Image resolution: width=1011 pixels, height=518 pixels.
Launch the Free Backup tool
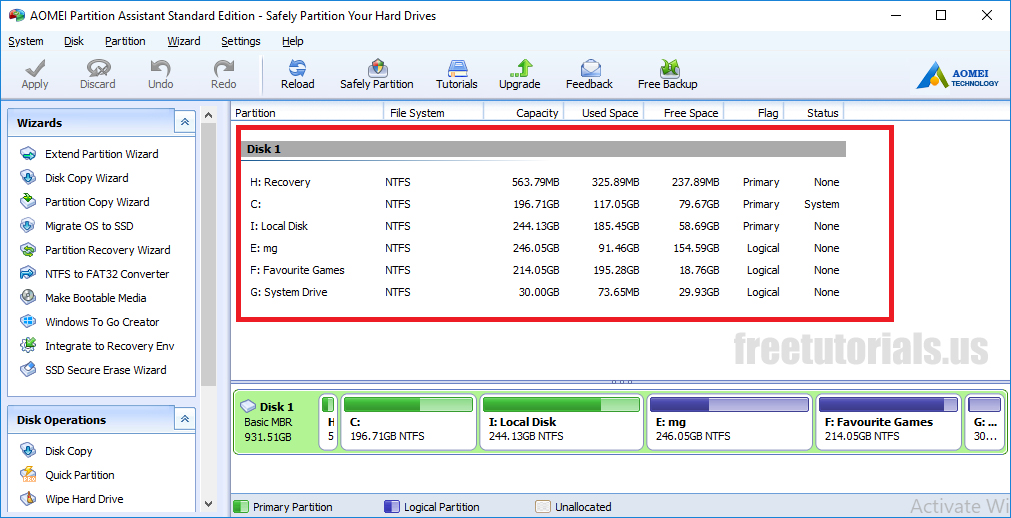pos(667,69)
